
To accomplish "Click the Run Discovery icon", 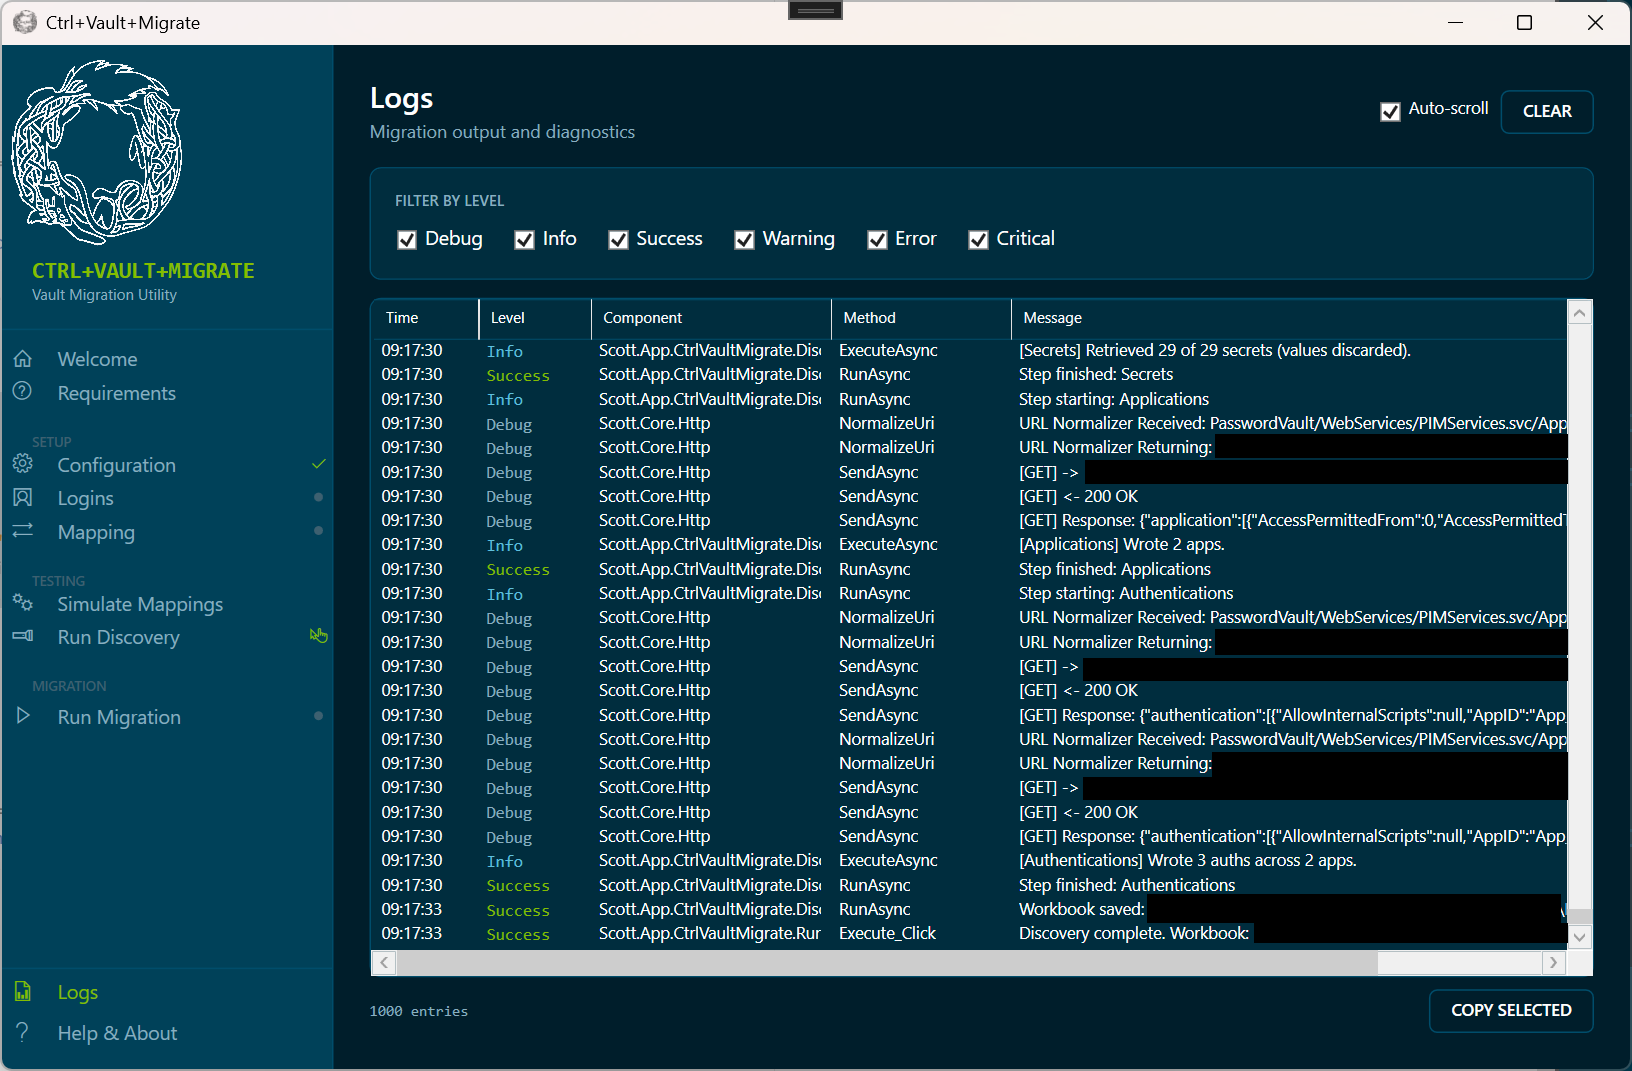I will pos(23,636).
